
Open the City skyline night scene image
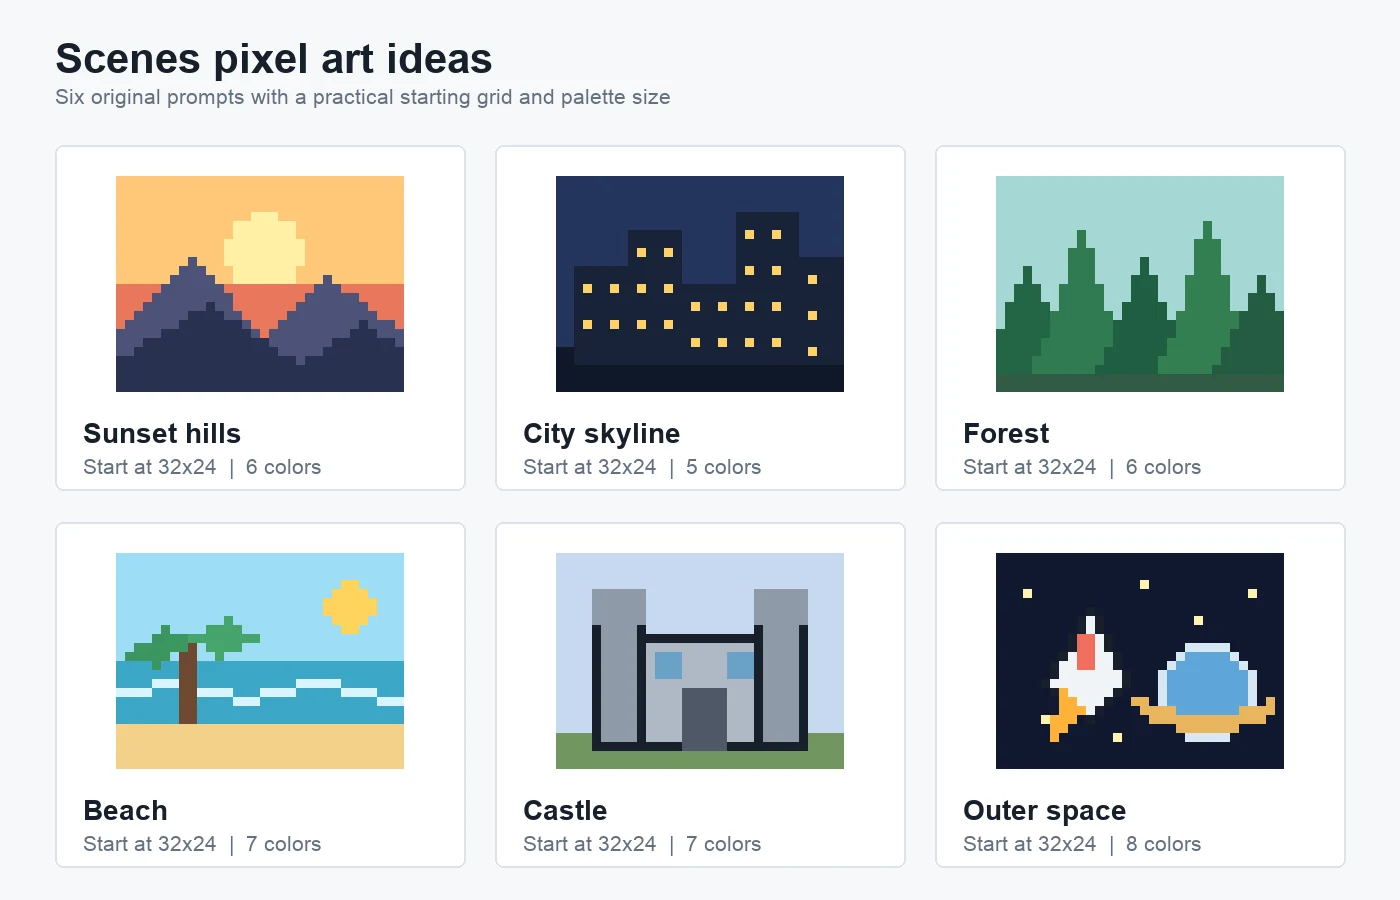[x=700, y=284]
